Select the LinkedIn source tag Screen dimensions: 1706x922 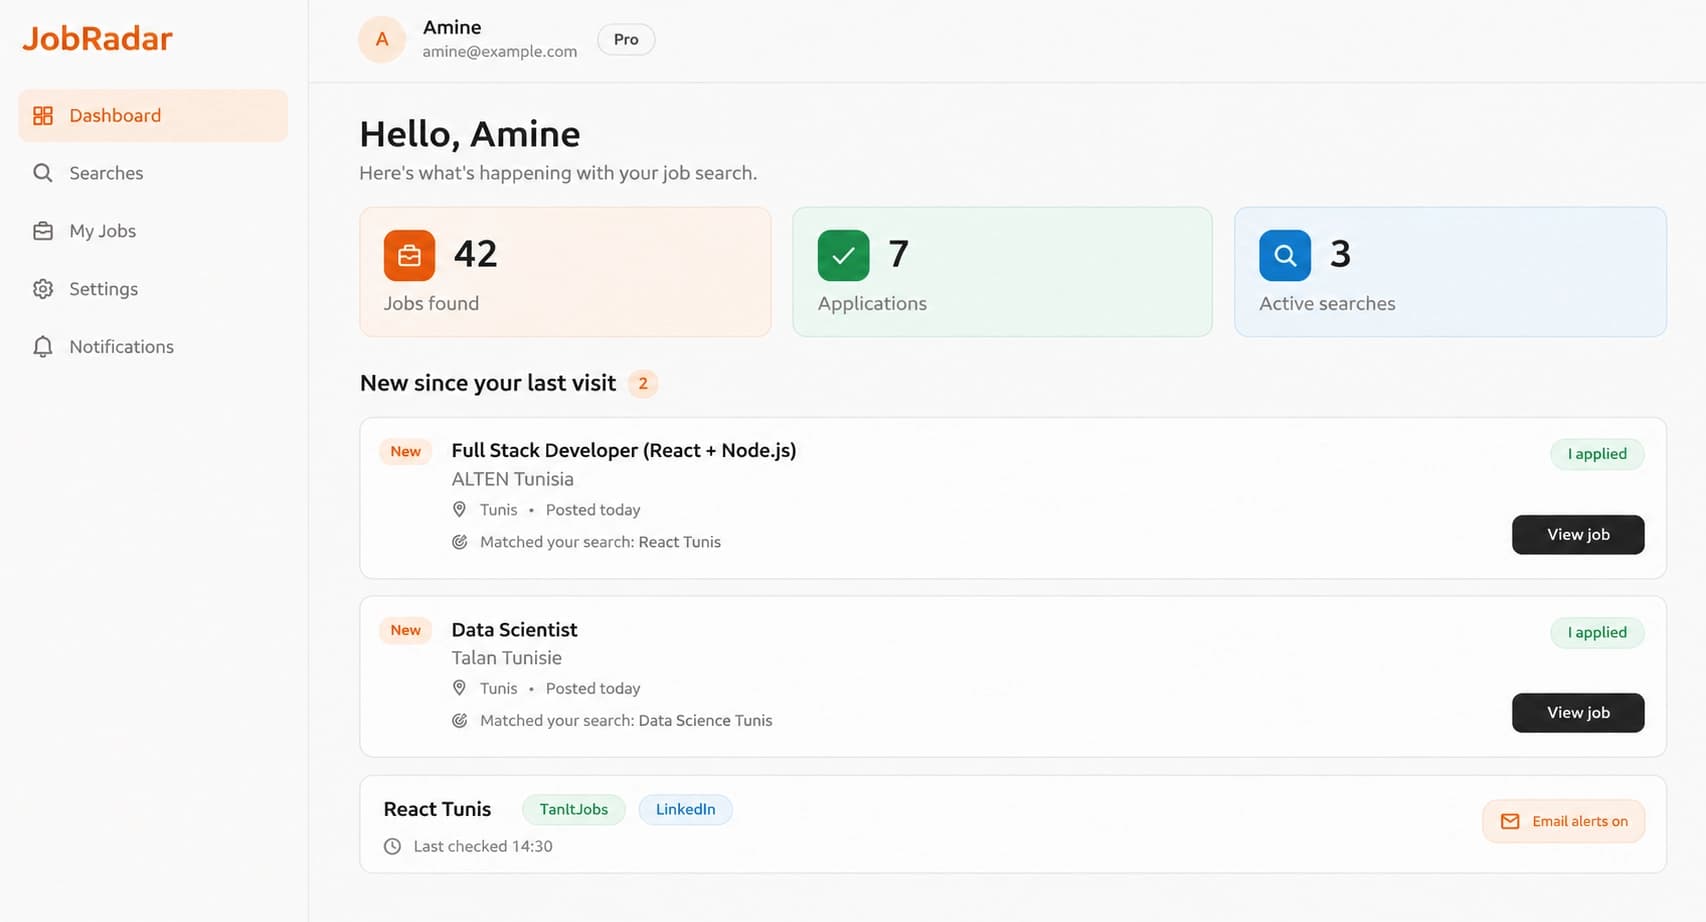[x=686, y=810]
